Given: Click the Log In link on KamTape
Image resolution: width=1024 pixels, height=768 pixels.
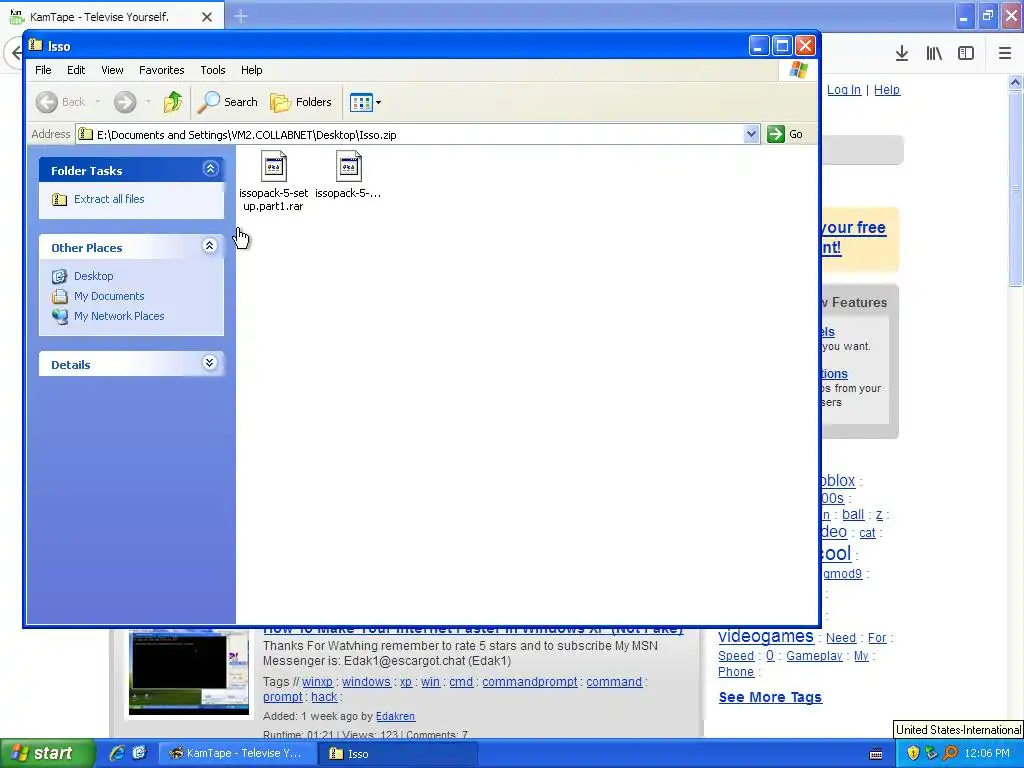Looking at the screenshot, I should click(x=844, y=89).
